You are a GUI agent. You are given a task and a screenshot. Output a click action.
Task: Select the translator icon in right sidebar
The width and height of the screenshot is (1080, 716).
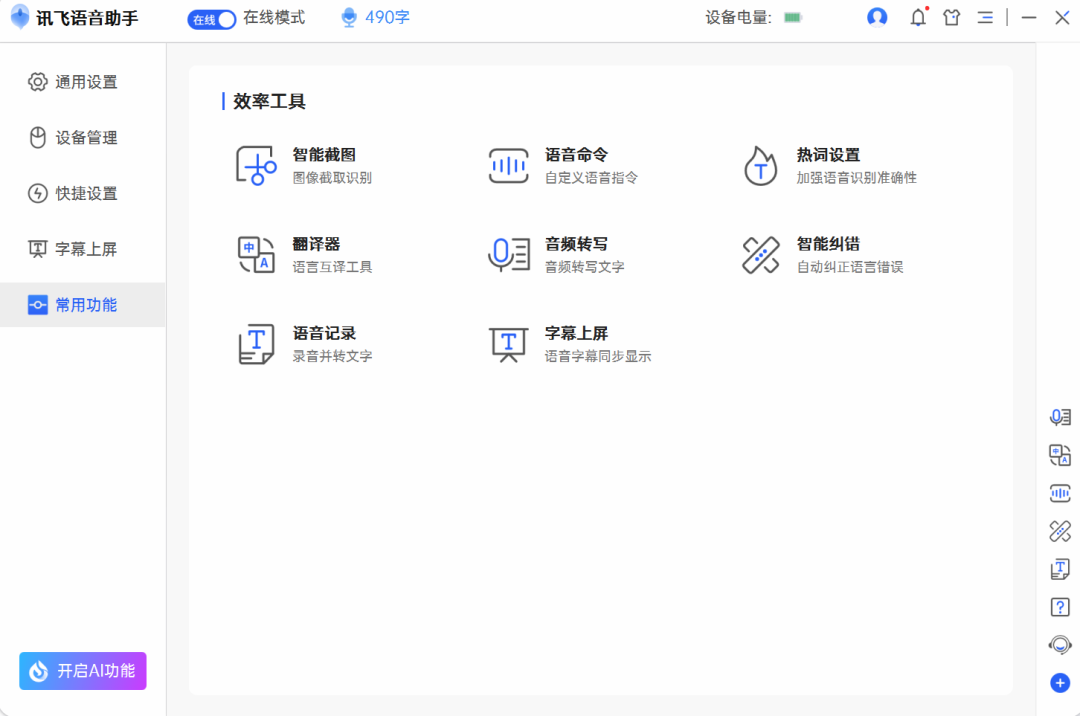1060,455
